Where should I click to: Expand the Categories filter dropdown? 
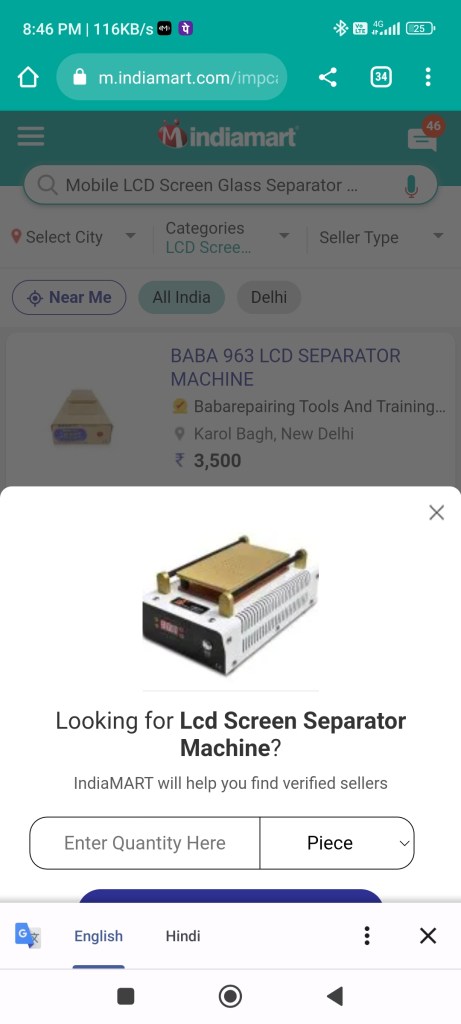pyautogui.click(x=228, y=238)
